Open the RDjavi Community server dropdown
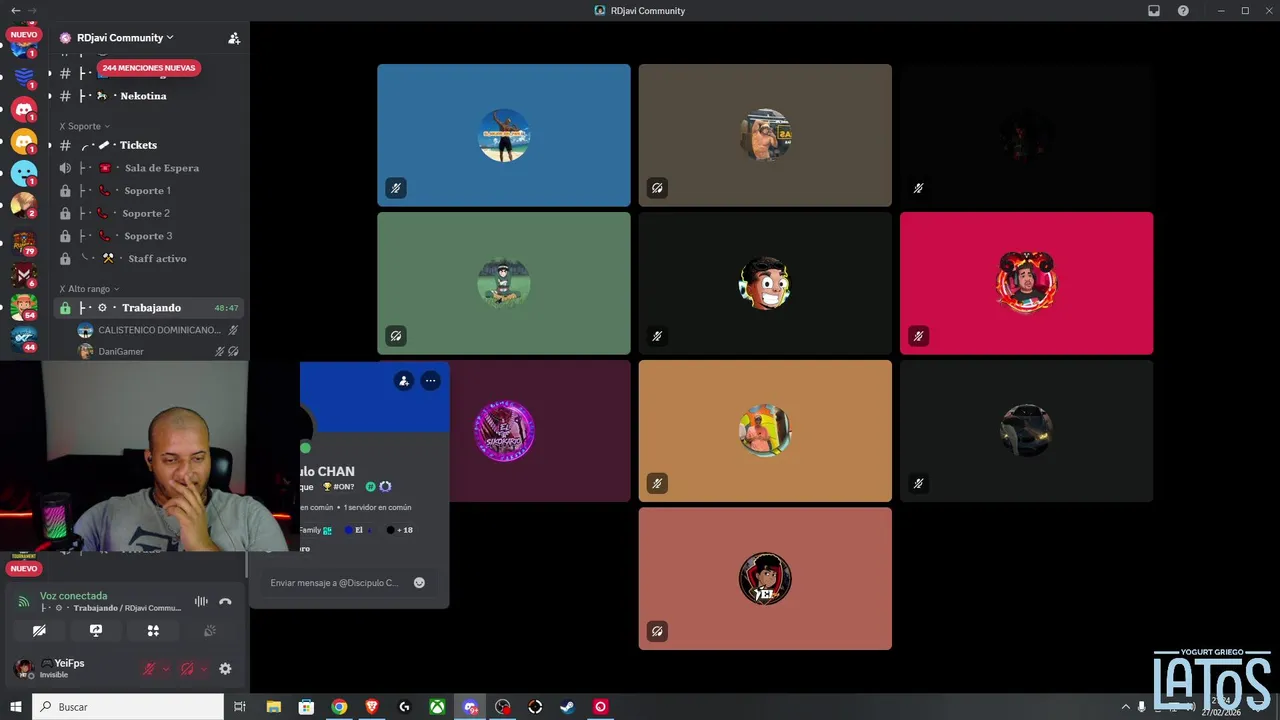The image size is (1280, 720). coord(124,38)
